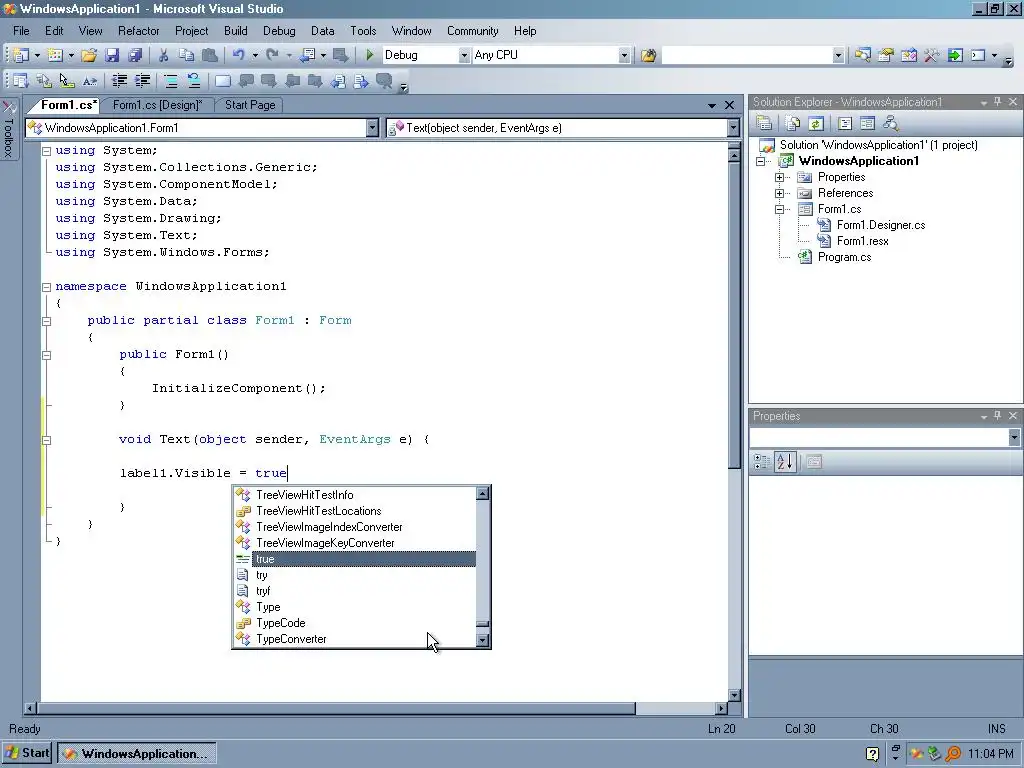Open the Toolbox icon with wrench and hammer
Viewport: 1024px width, 768px height.
point(931,56)
